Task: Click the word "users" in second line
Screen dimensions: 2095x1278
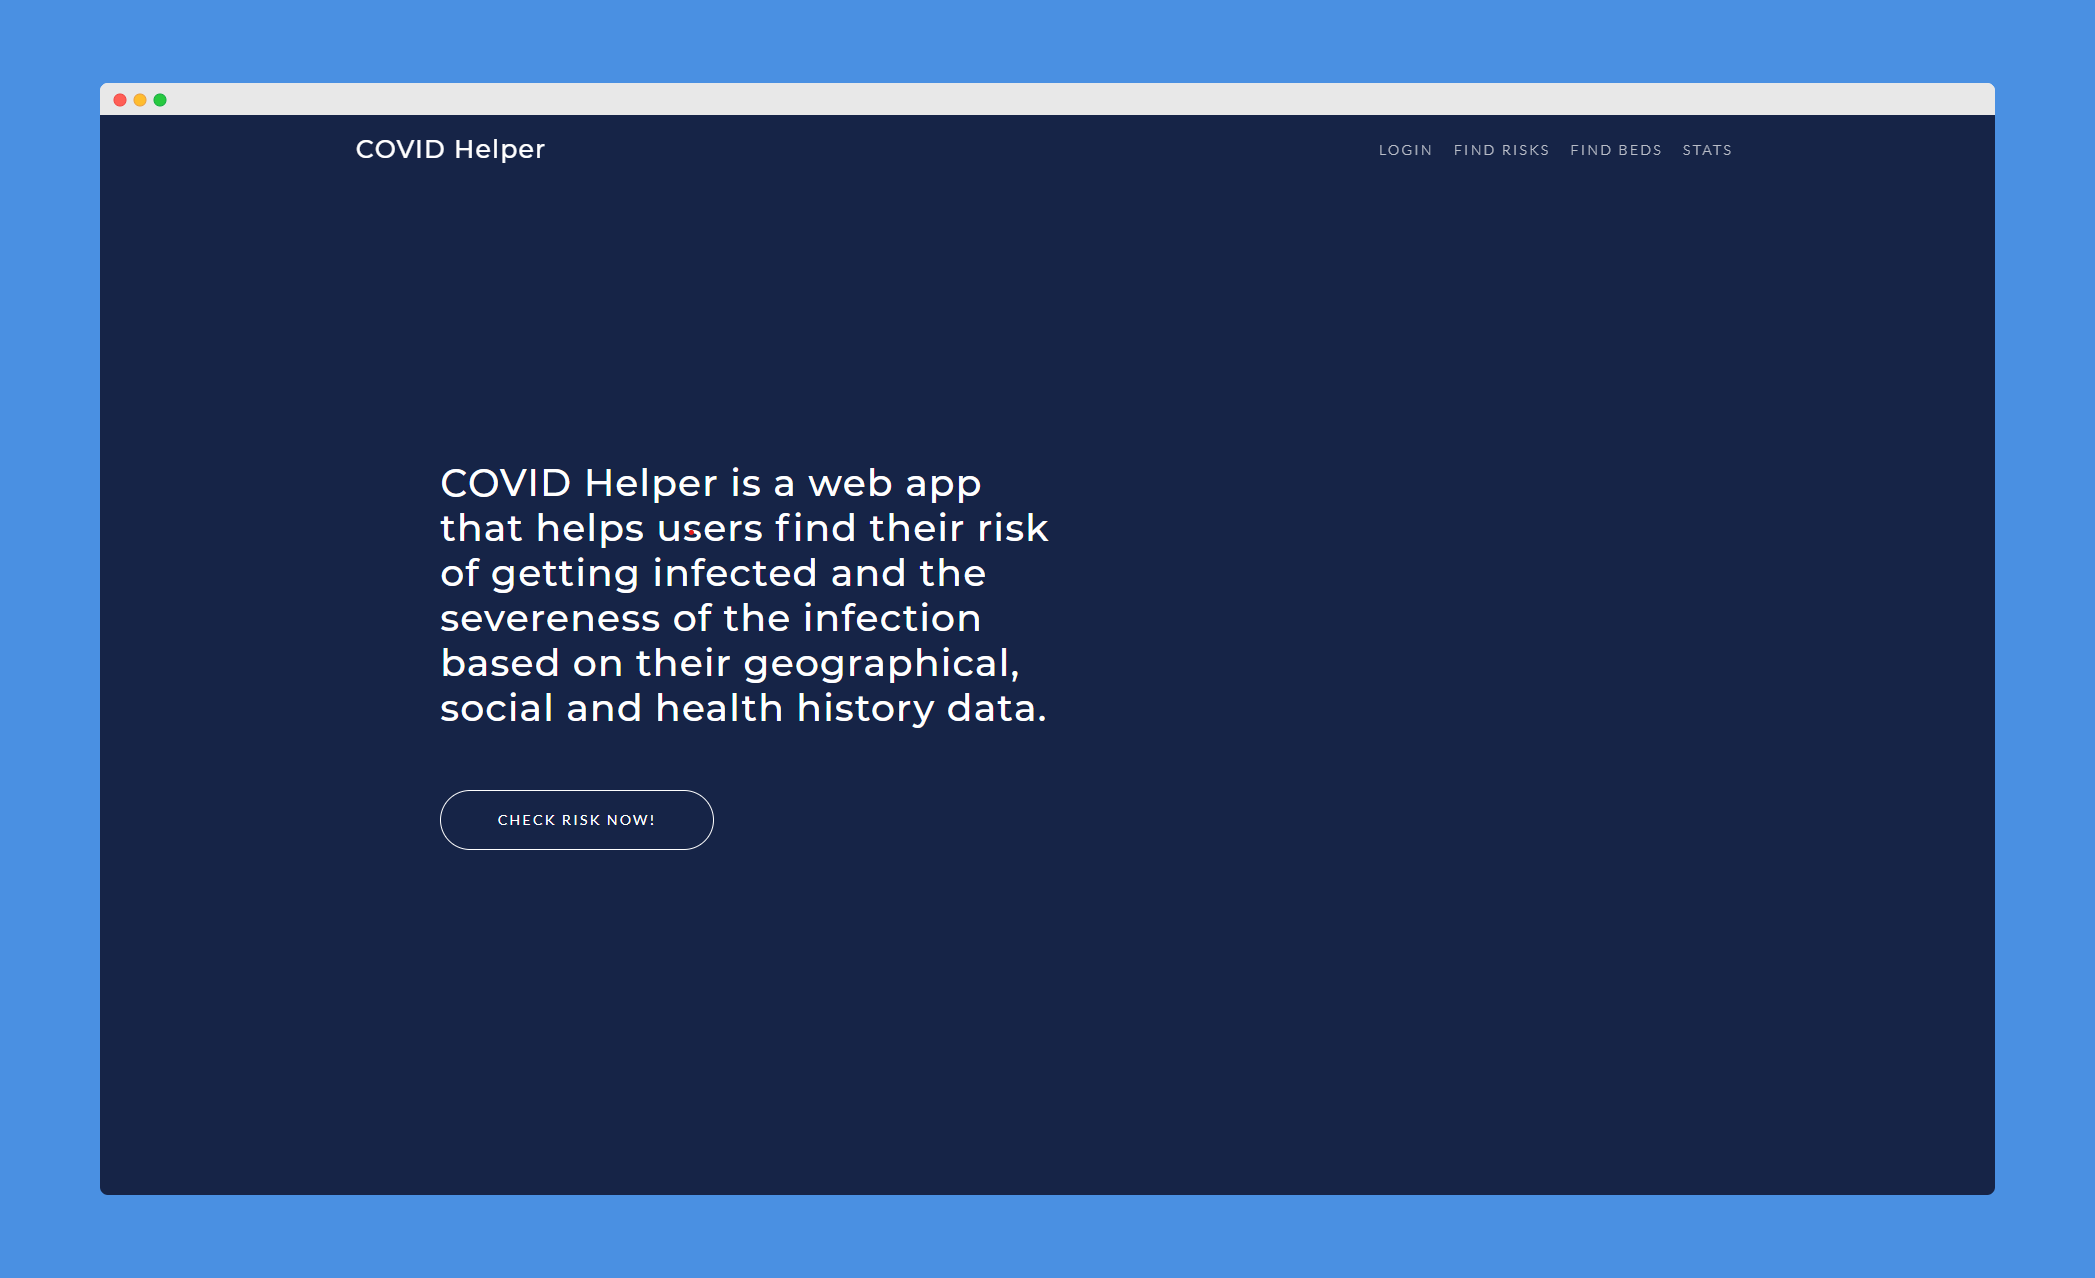Action: point(709,529)
